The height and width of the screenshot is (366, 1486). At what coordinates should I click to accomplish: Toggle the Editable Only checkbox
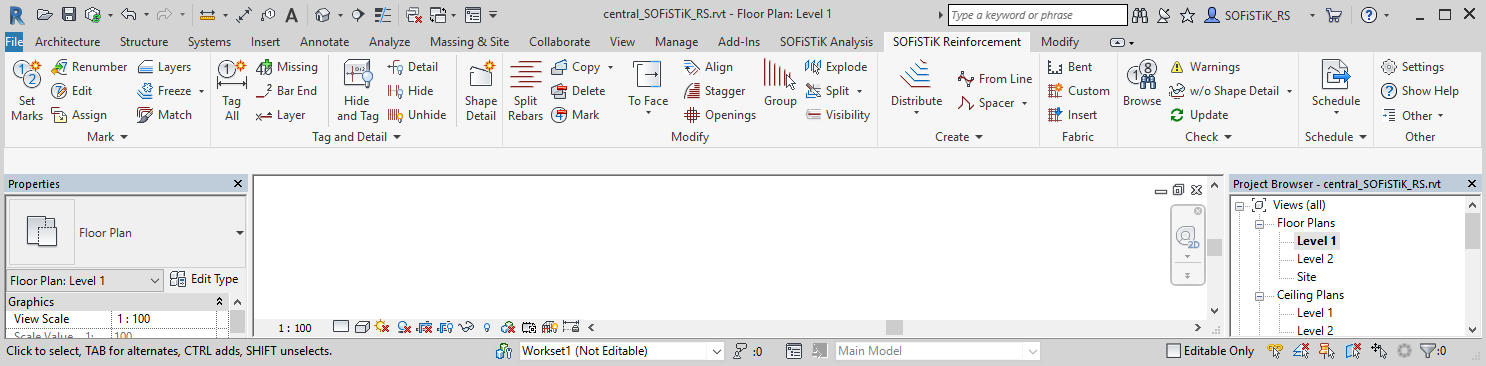tap(1174, 351)
